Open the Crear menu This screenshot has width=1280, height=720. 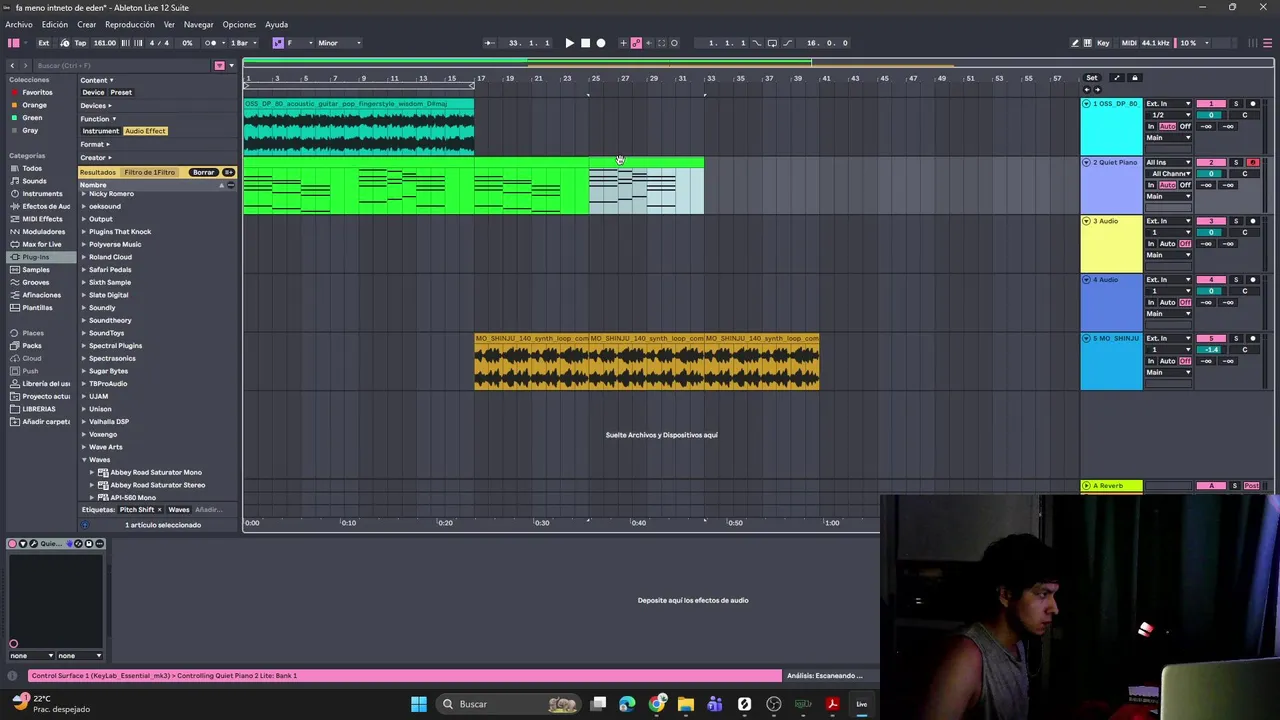click(87, 24)
